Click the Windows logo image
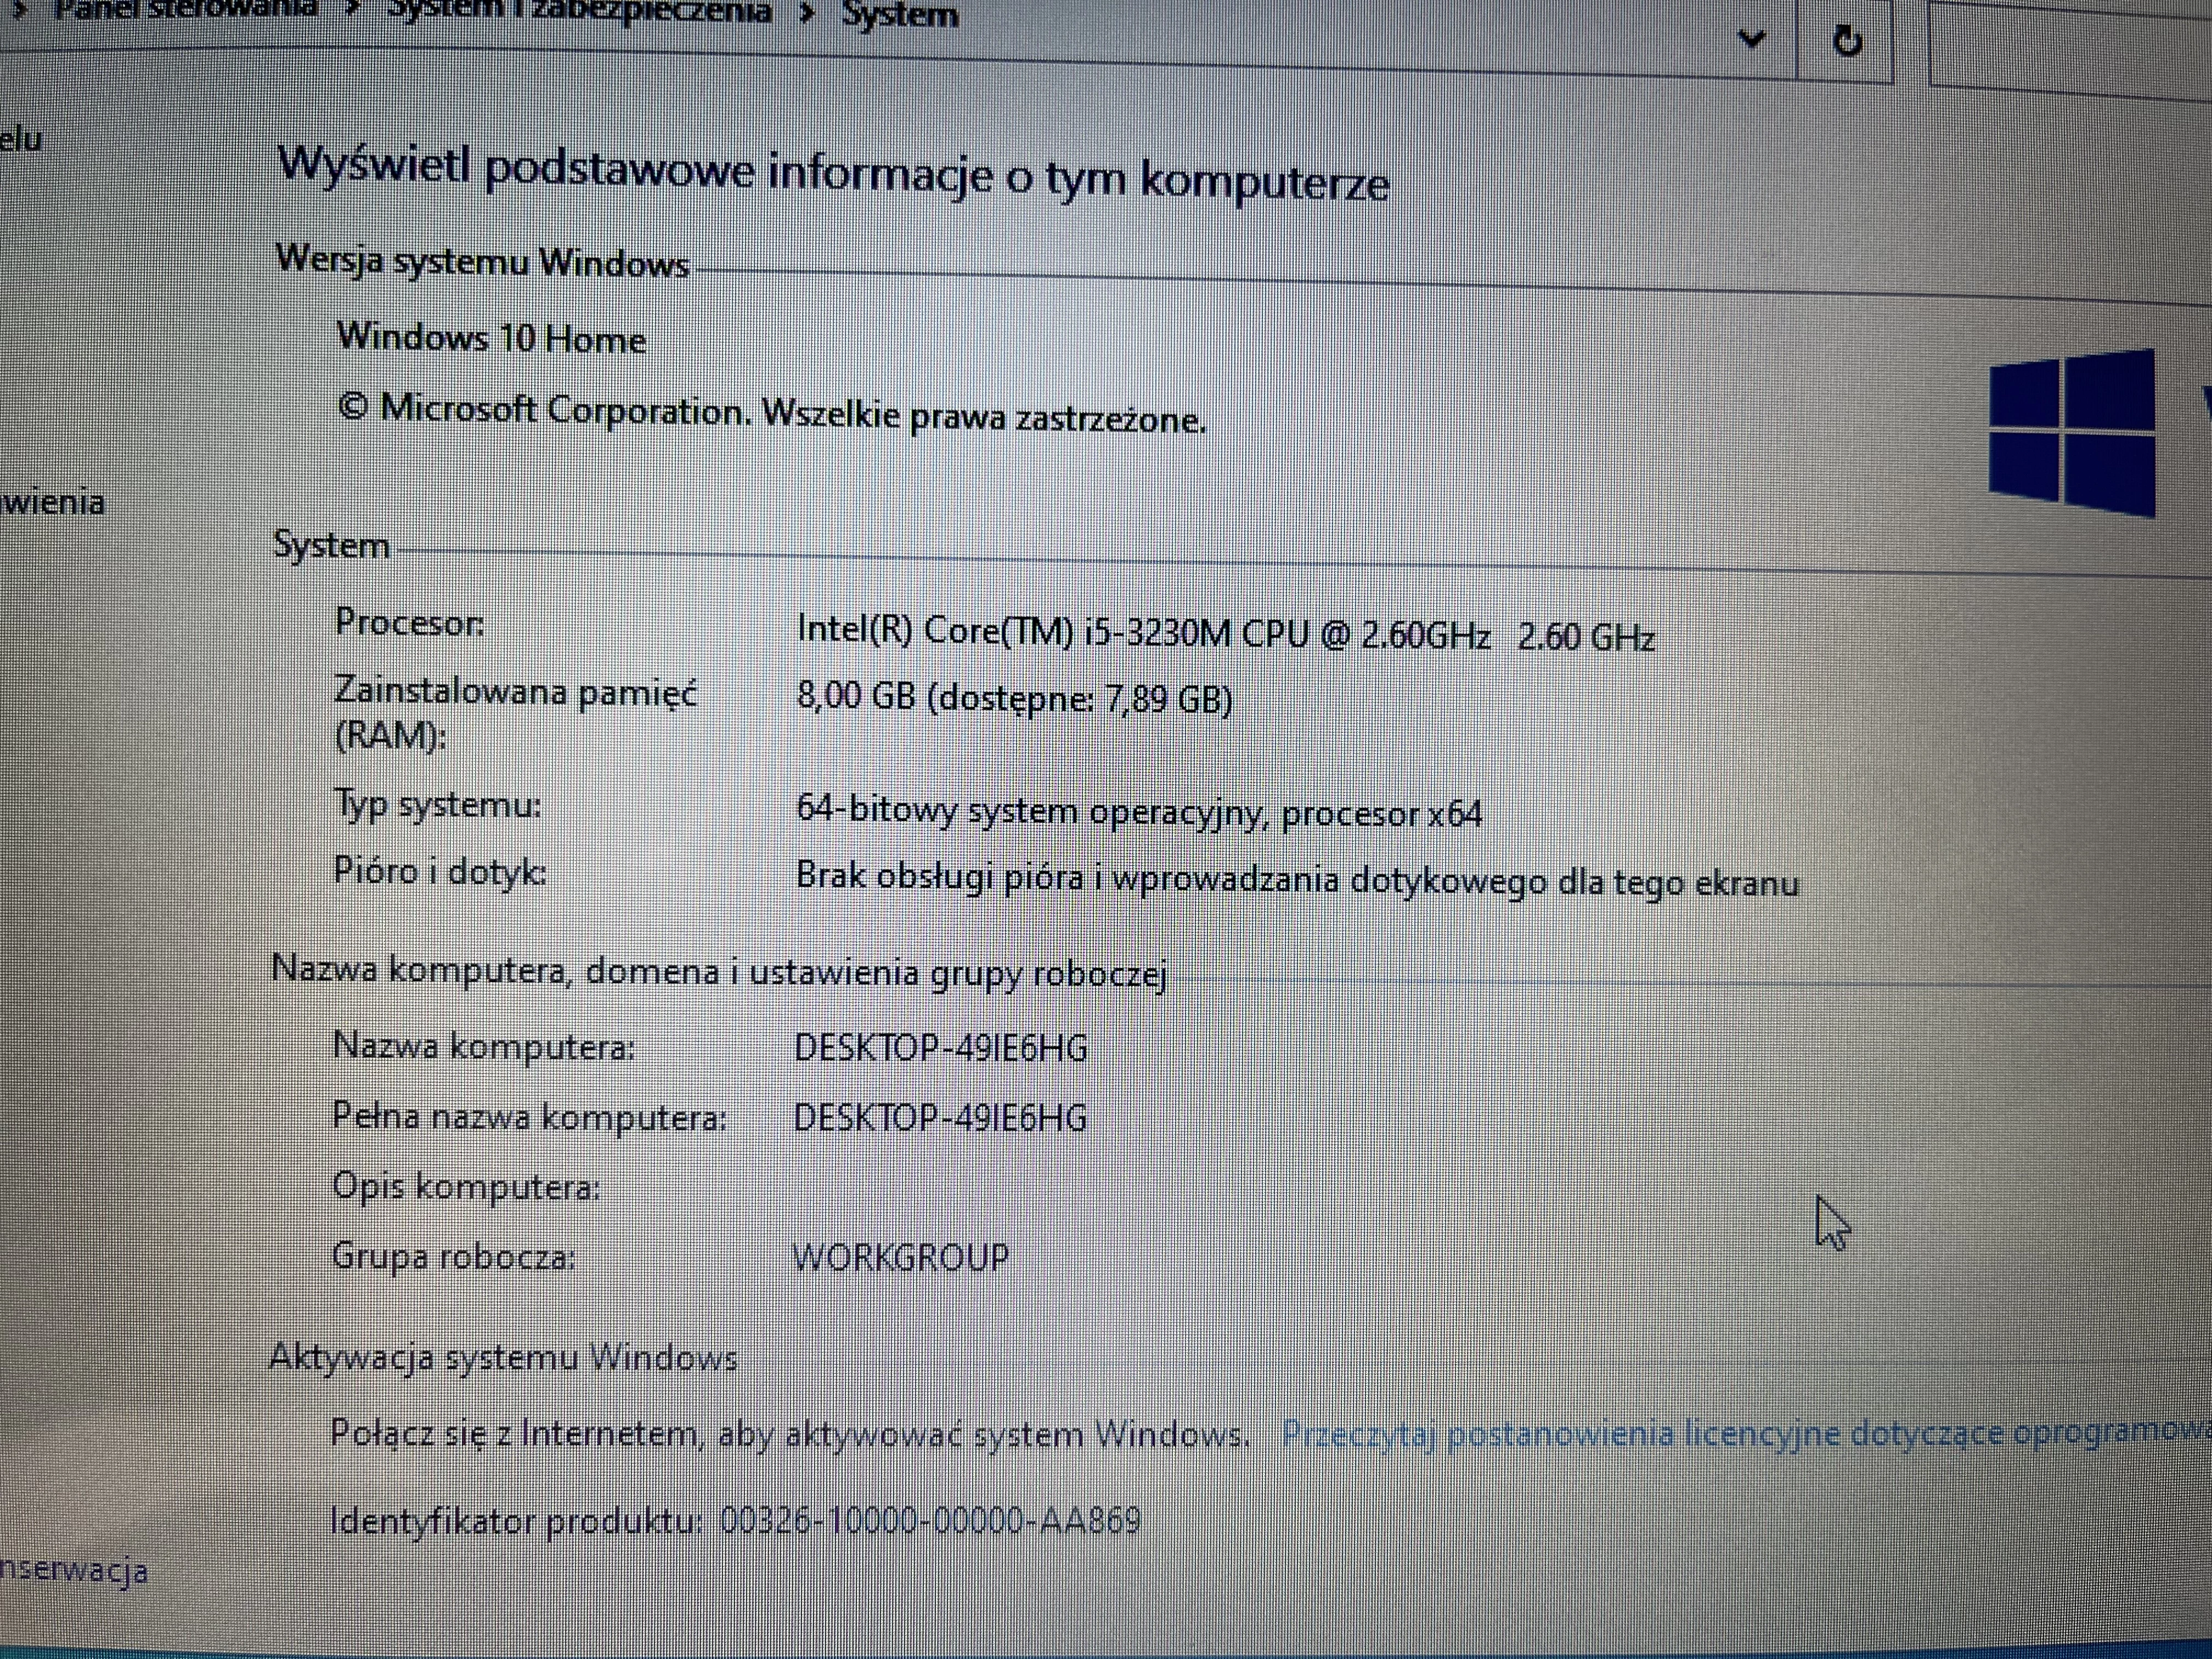Image resolution: width=2212 pixels, height=1659 pixels. tap(2072, 433)
